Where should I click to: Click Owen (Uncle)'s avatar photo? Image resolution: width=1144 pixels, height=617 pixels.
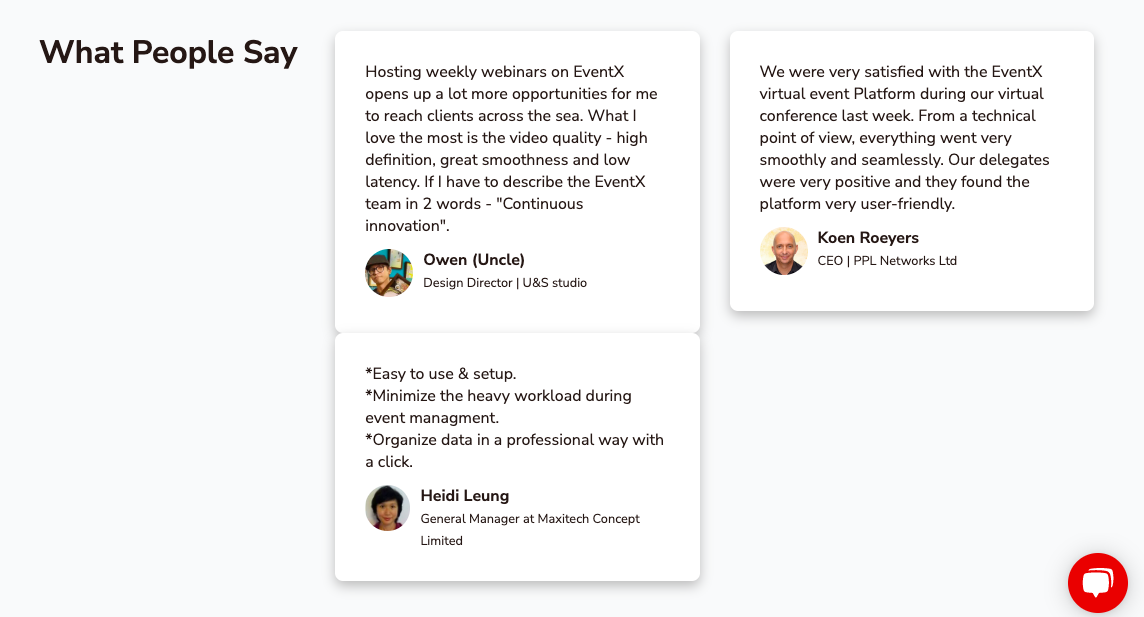tap(389, 273)
